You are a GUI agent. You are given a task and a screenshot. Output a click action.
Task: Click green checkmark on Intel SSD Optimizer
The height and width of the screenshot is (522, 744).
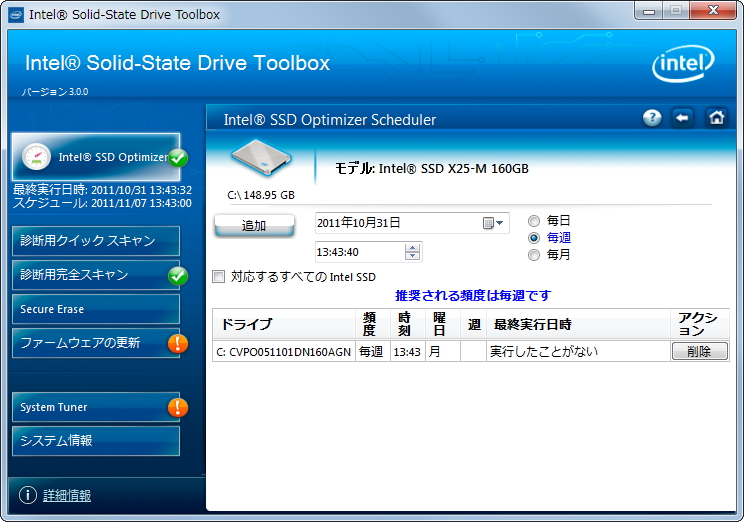(x=178, y=158)
